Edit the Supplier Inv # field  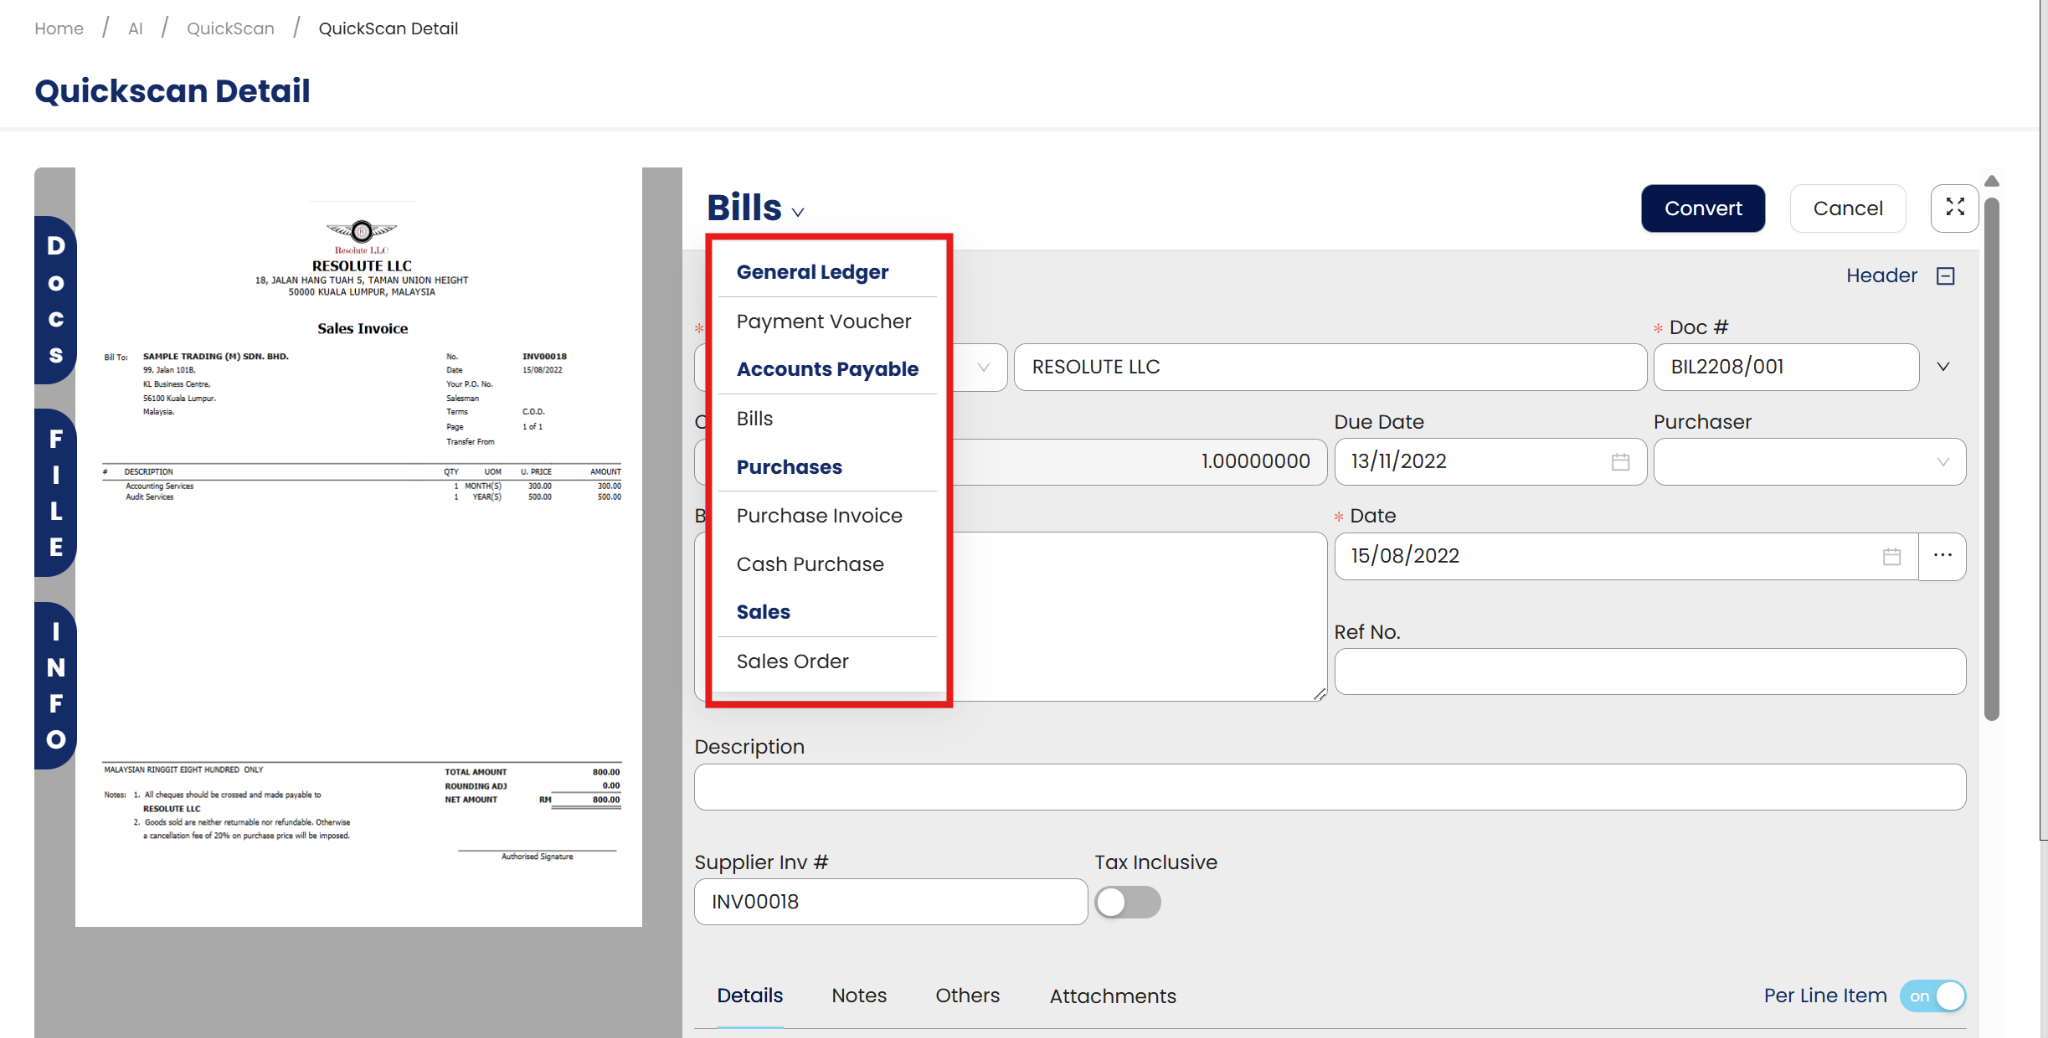tap(891, 902)
